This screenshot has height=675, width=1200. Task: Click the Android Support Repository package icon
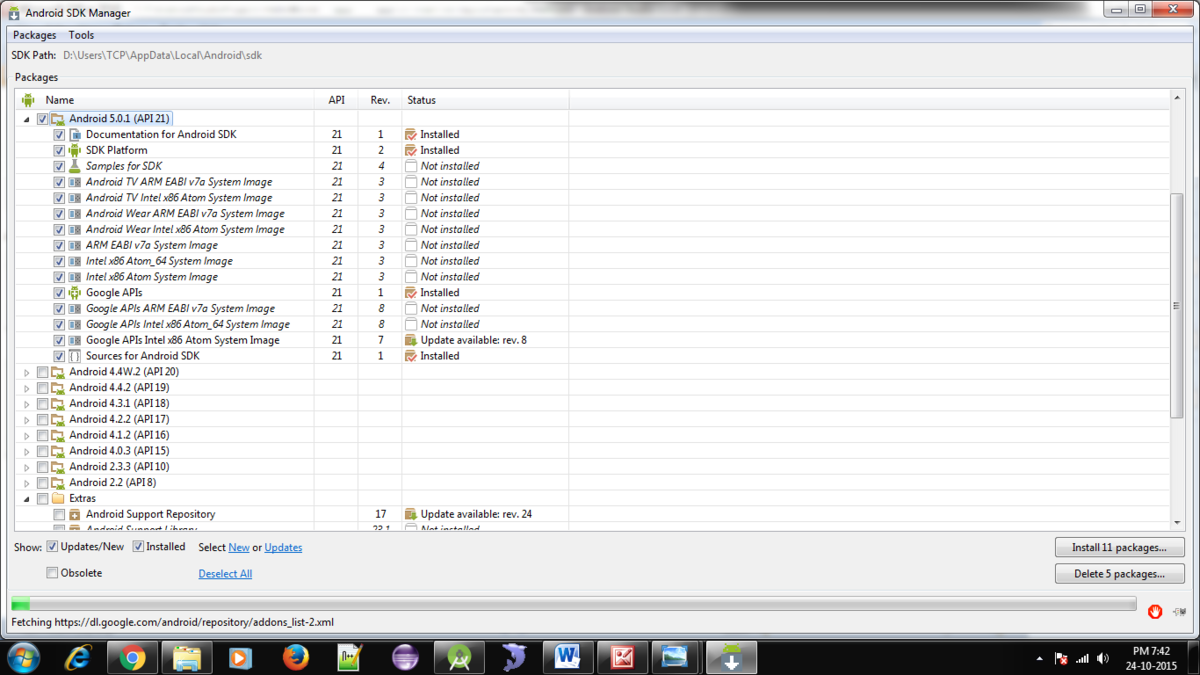[75, 514]
